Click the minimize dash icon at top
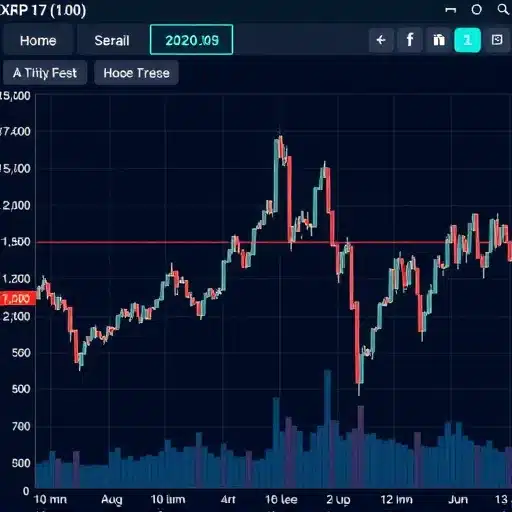This screenshot has width=512, height=512. [x=451, y=10]
